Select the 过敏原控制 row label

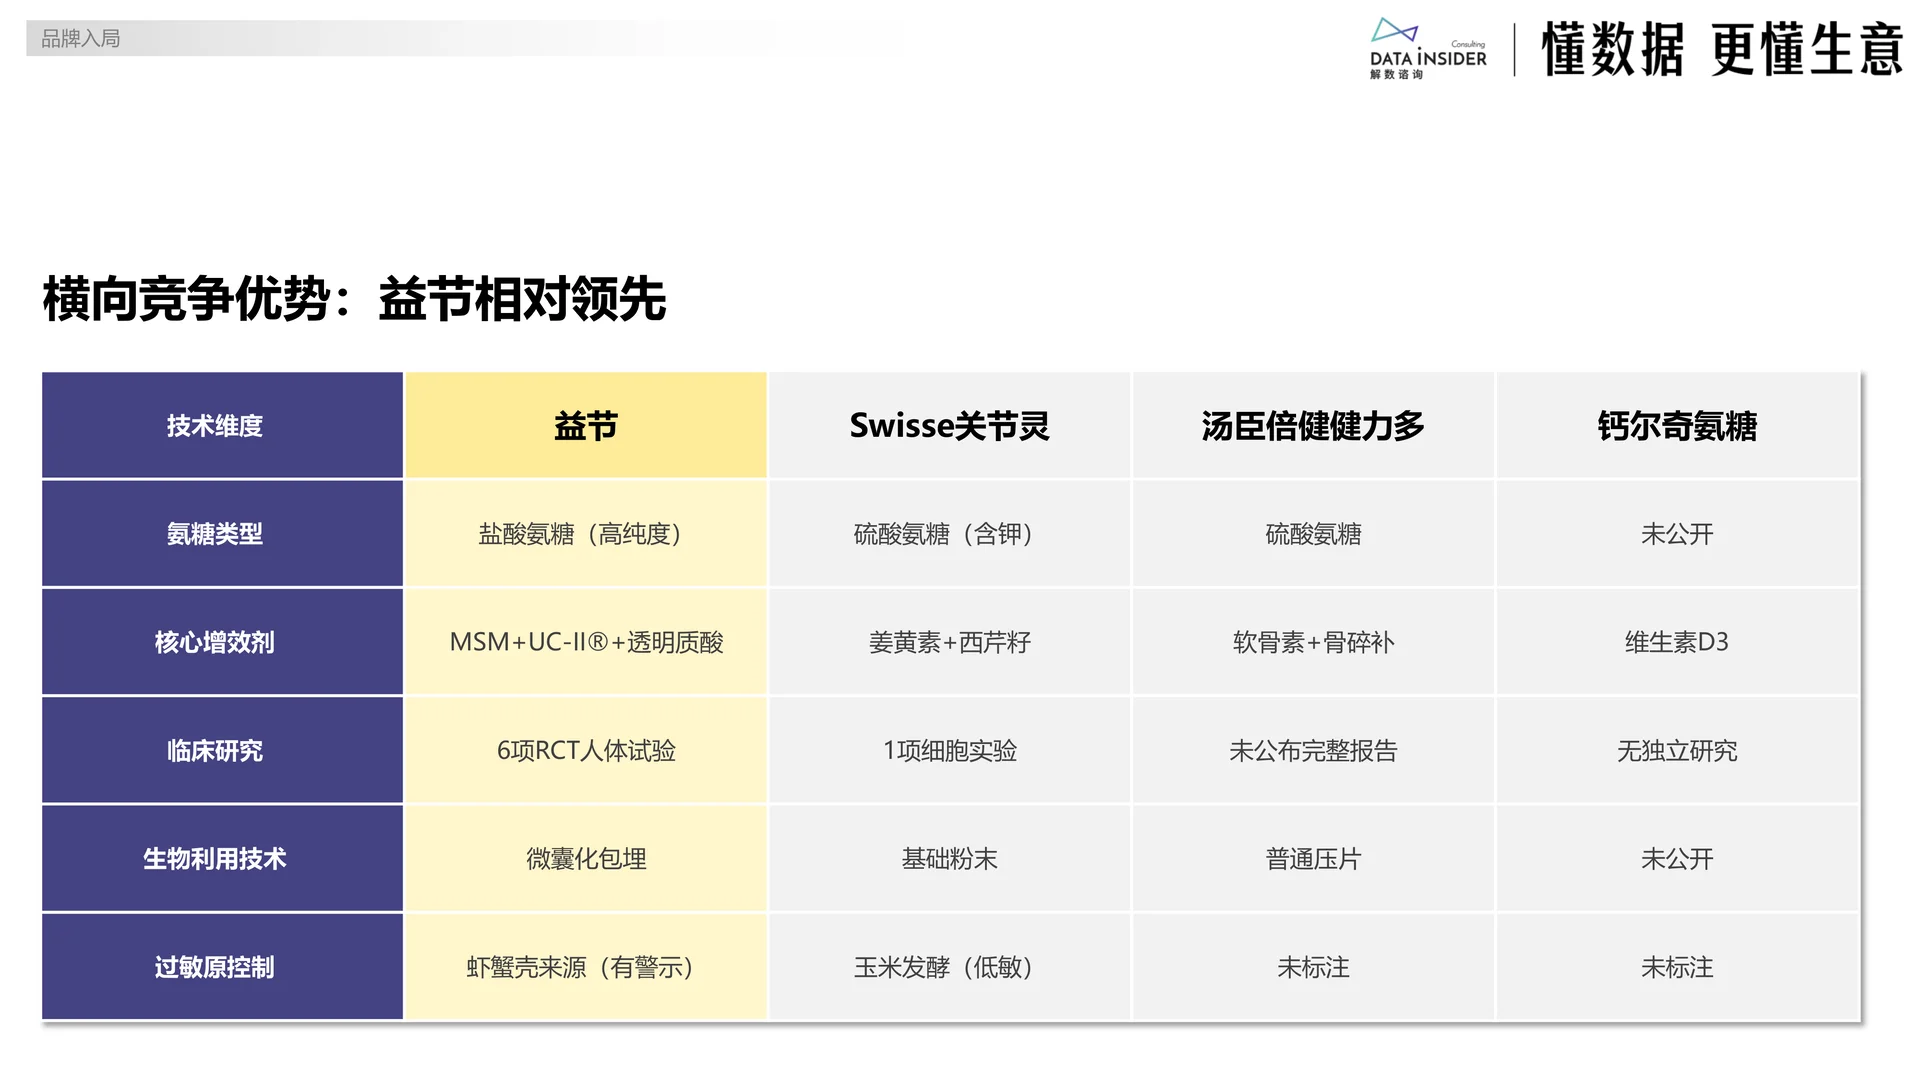[x=220, y=967]
